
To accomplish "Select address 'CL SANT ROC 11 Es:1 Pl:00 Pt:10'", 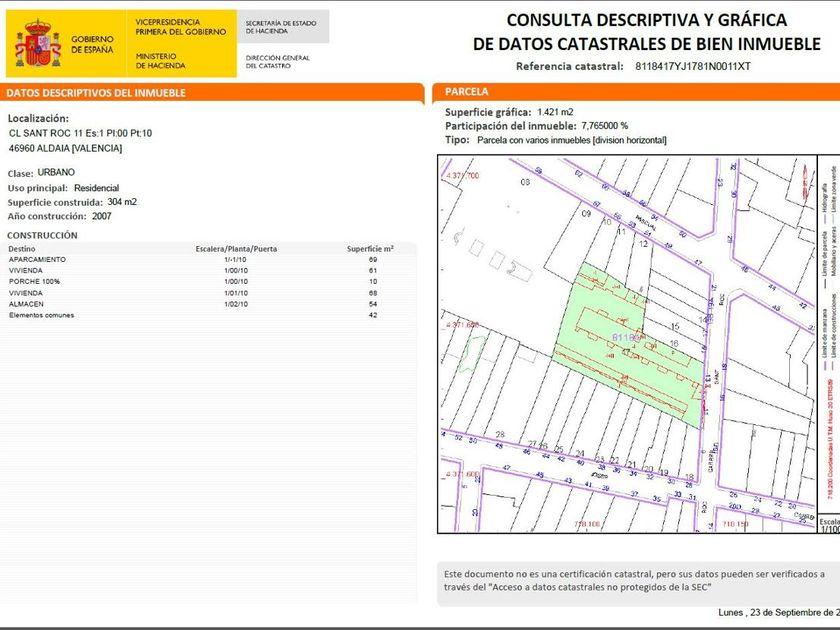I will coord(80,133).
